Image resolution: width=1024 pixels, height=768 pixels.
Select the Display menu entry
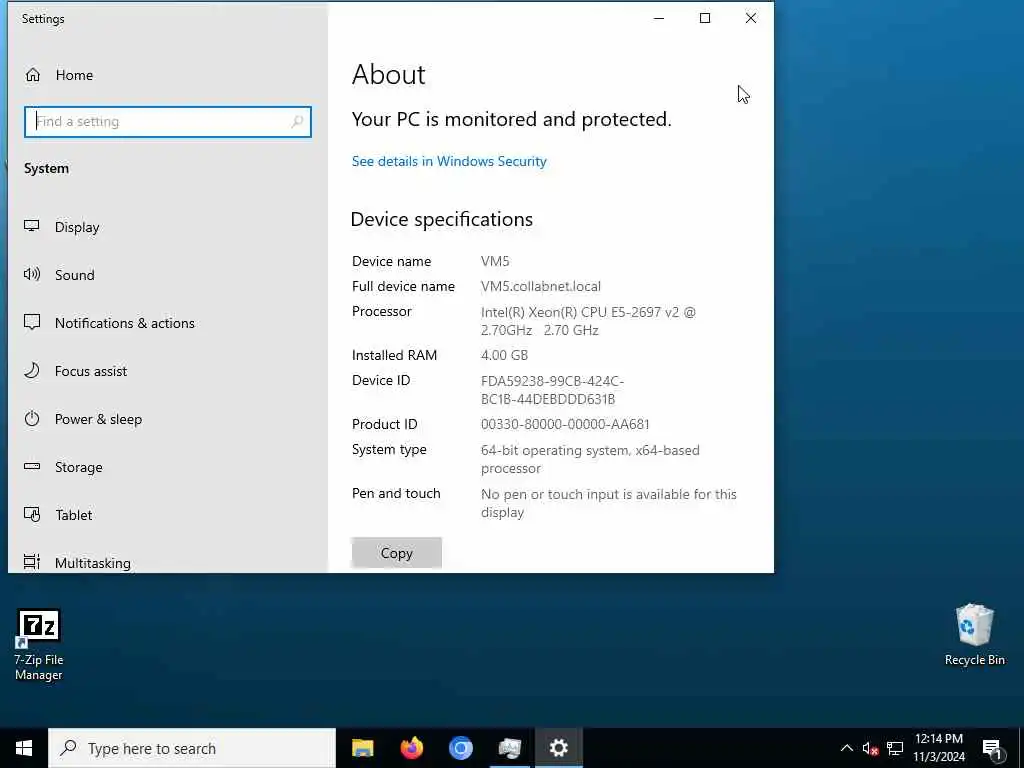pyautogui.click(x=77, y=227)
